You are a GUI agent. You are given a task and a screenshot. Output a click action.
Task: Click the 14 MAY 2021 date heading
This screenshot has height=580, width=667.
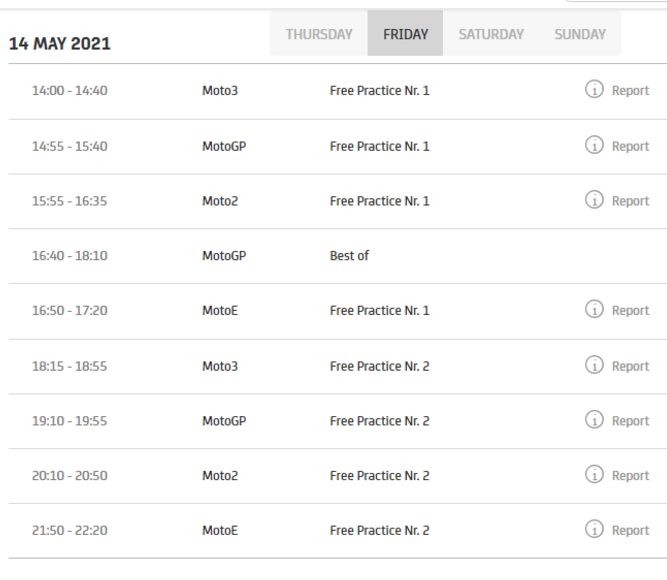pos(60,45)
